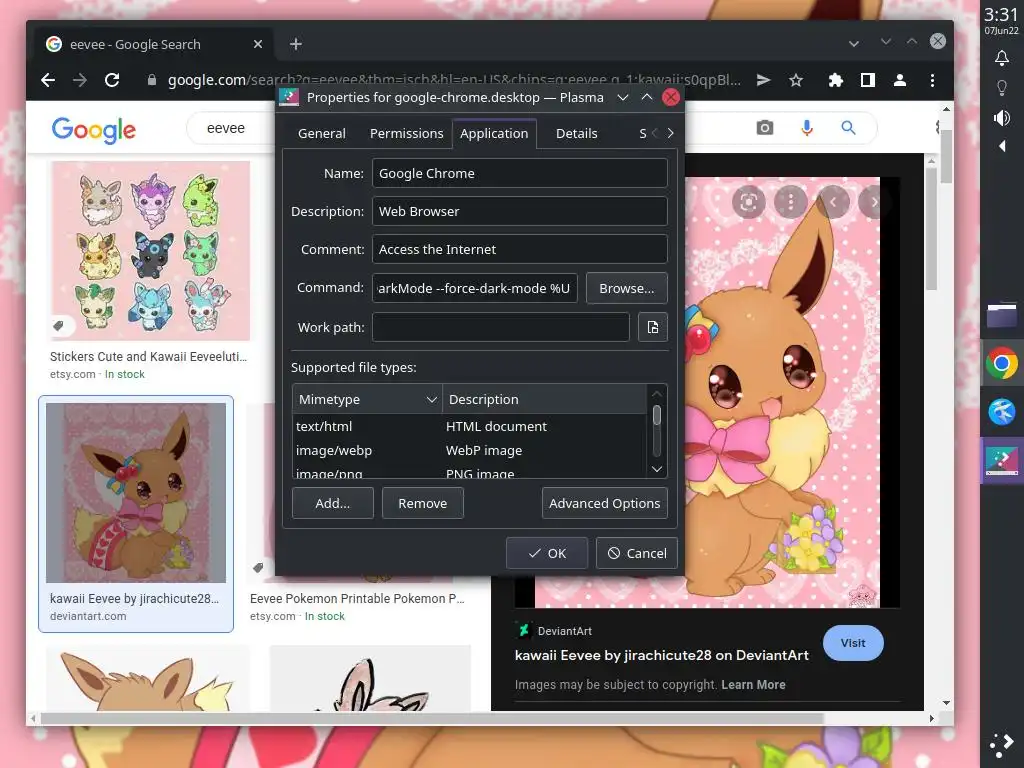Switch to the Details tab
The height and width of the screenshot is (768, 1024).
click(x=577, y=133)
